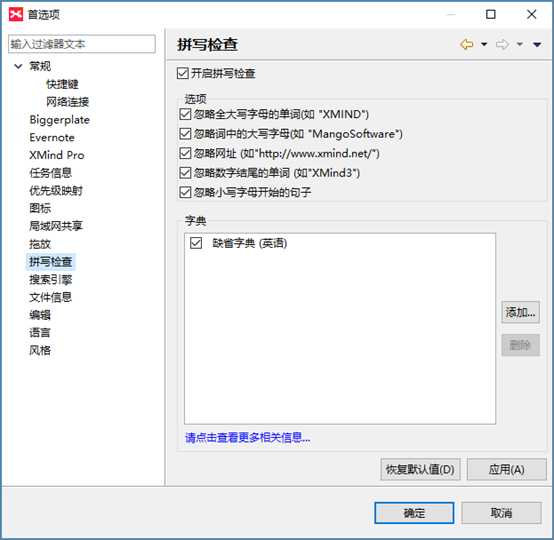Click the 输入过滤器文本 filter field

click(82, 44)
